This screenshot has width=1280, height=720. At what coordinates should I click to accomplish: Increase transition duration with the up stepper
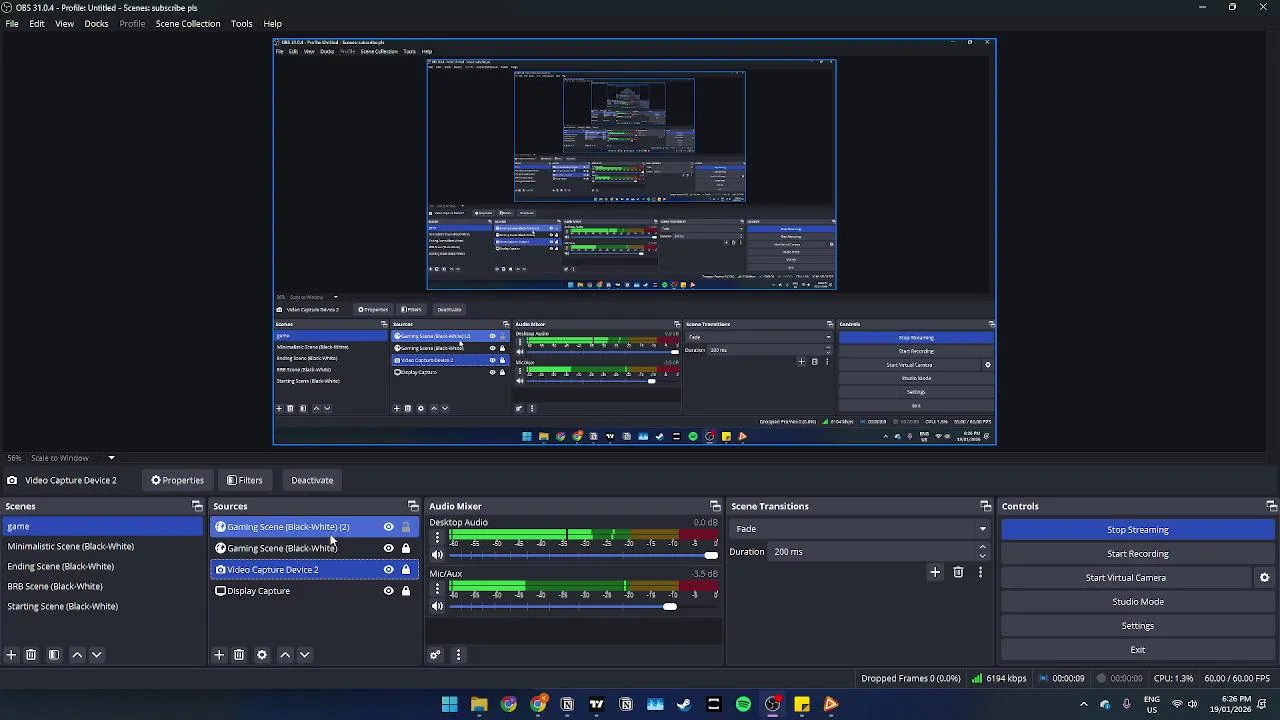[x=982, y=548]
